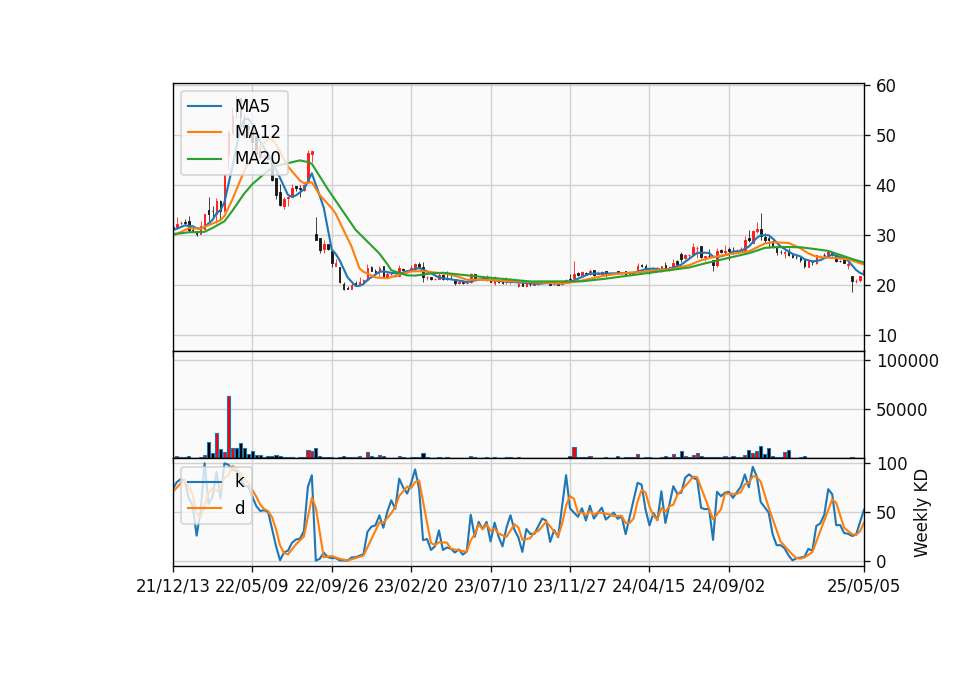The width and height of the screenshot is (960, 690).
Task: Click the 23/02/20 date tick label
Action: (x=411, y=586)
